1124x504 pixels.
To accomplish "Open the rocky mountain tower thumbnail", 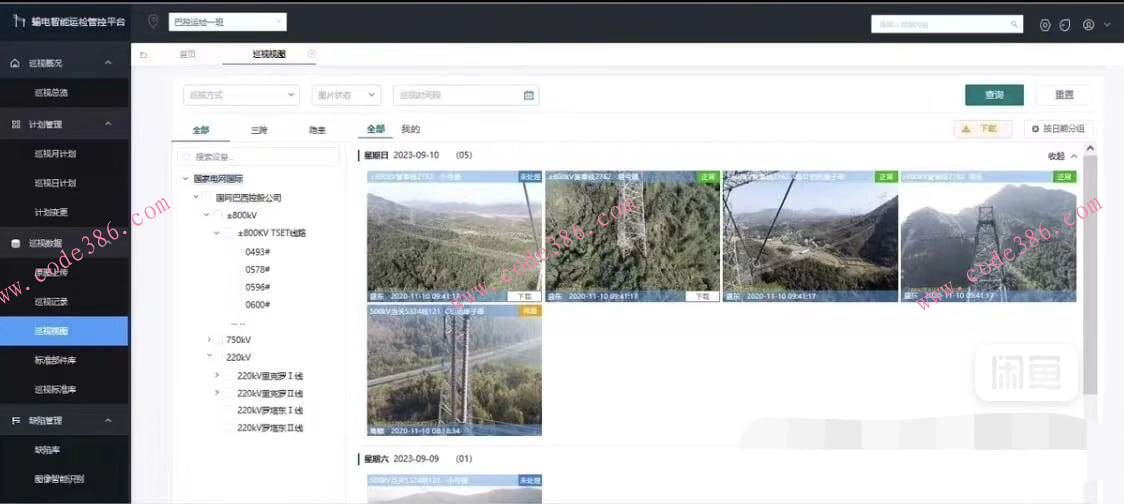I will pos(988,236).
